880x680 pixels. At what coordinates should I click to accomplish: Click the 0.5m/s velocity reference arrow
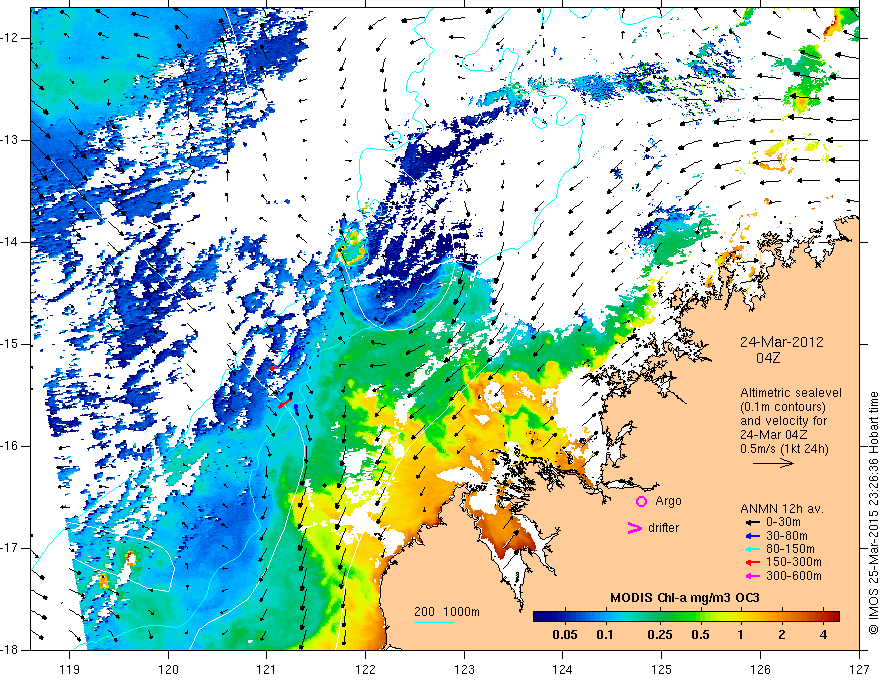point(773,463)
